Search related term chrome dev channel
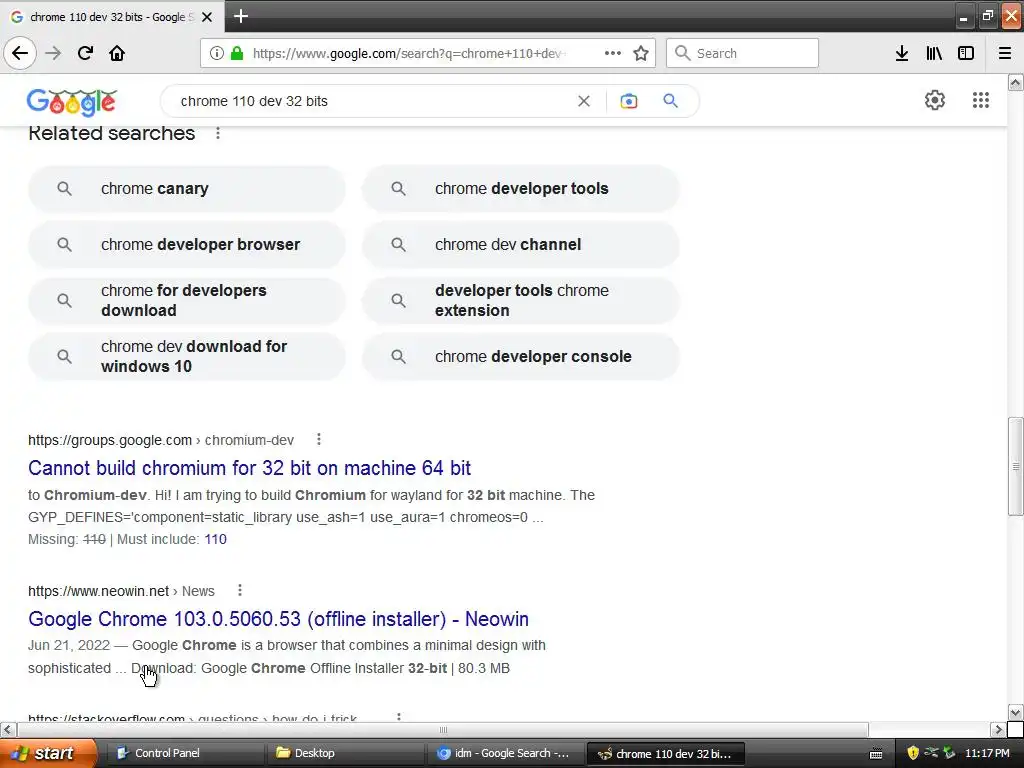 click(x=521, y=245)
